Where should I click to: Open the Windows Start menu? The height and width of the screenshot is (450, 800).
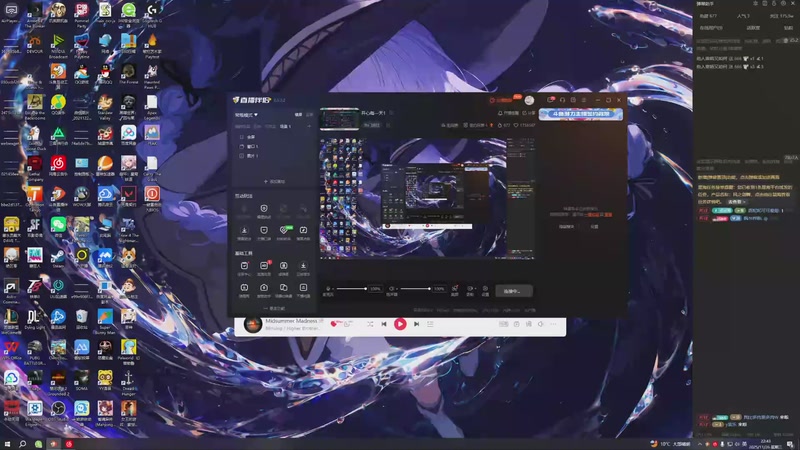pyautogui.click(x=7, y=444)
